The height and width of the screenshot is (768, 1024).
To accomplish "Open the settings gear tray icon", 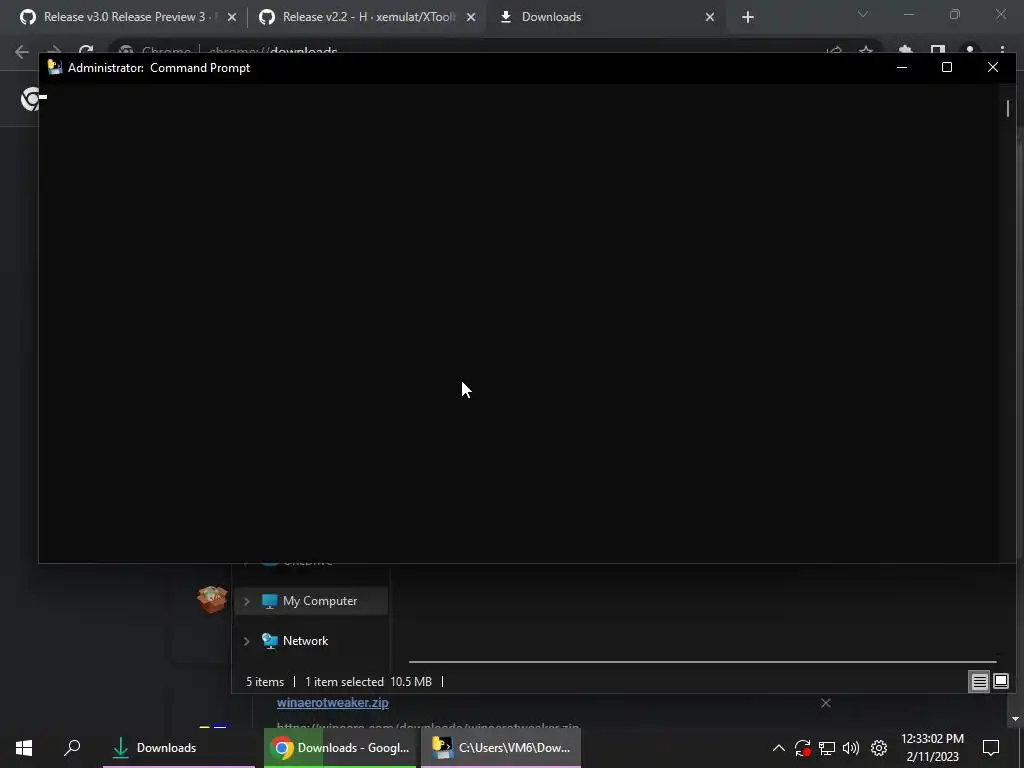I will [x=879, y=748].
